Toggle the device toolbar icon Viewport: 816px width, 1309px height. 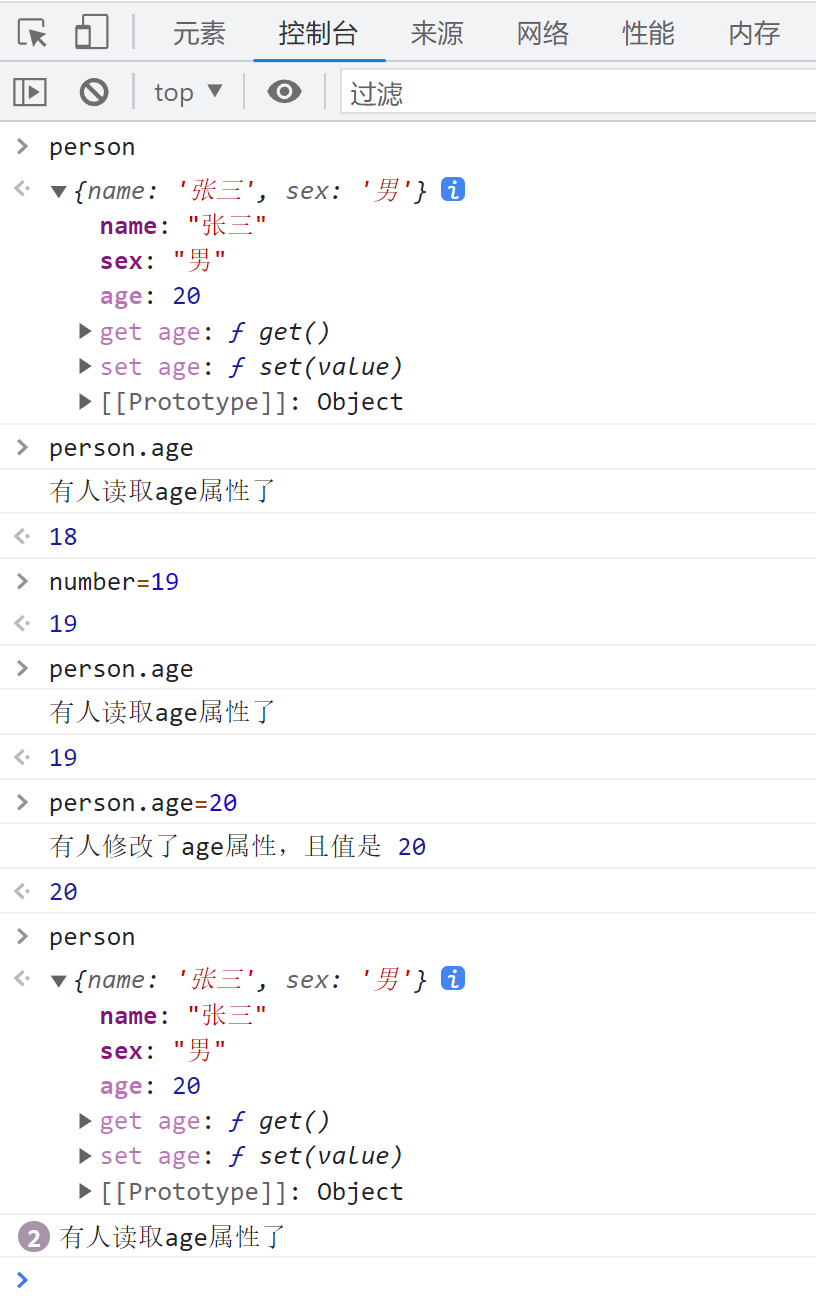(x=92, y=33)
